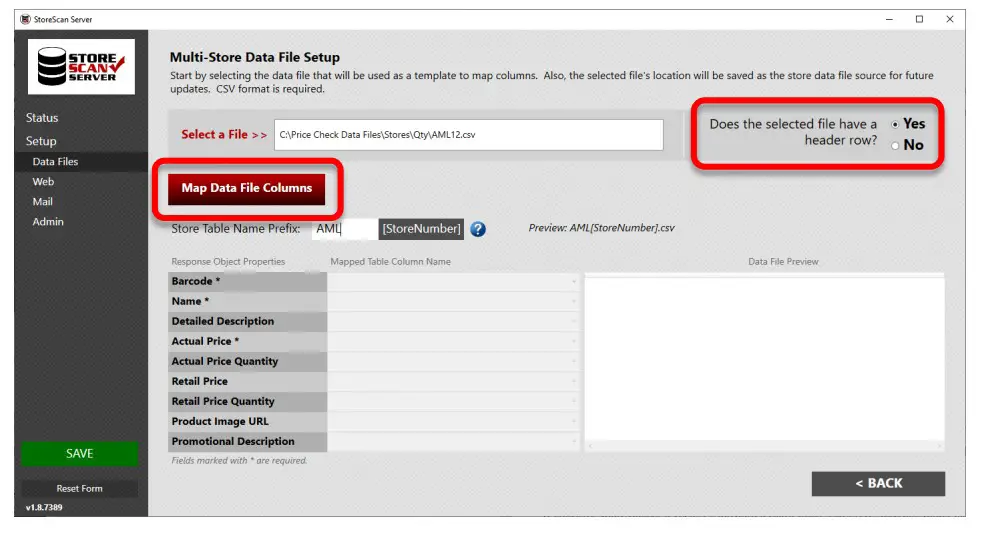Click the Data File Preview horizontal scrollbar
Viewport: 987px width, 533px height.
click(764, 446)
